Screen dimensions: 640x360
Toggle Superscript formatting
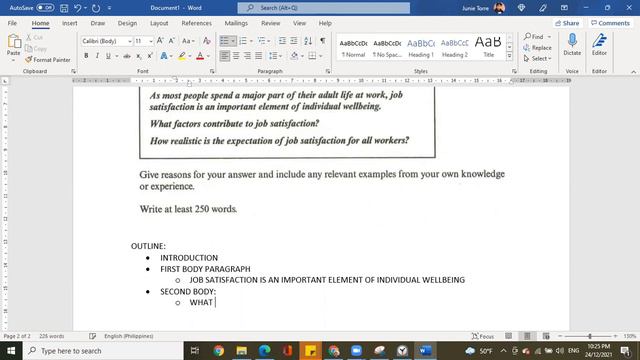click(150, 56)
